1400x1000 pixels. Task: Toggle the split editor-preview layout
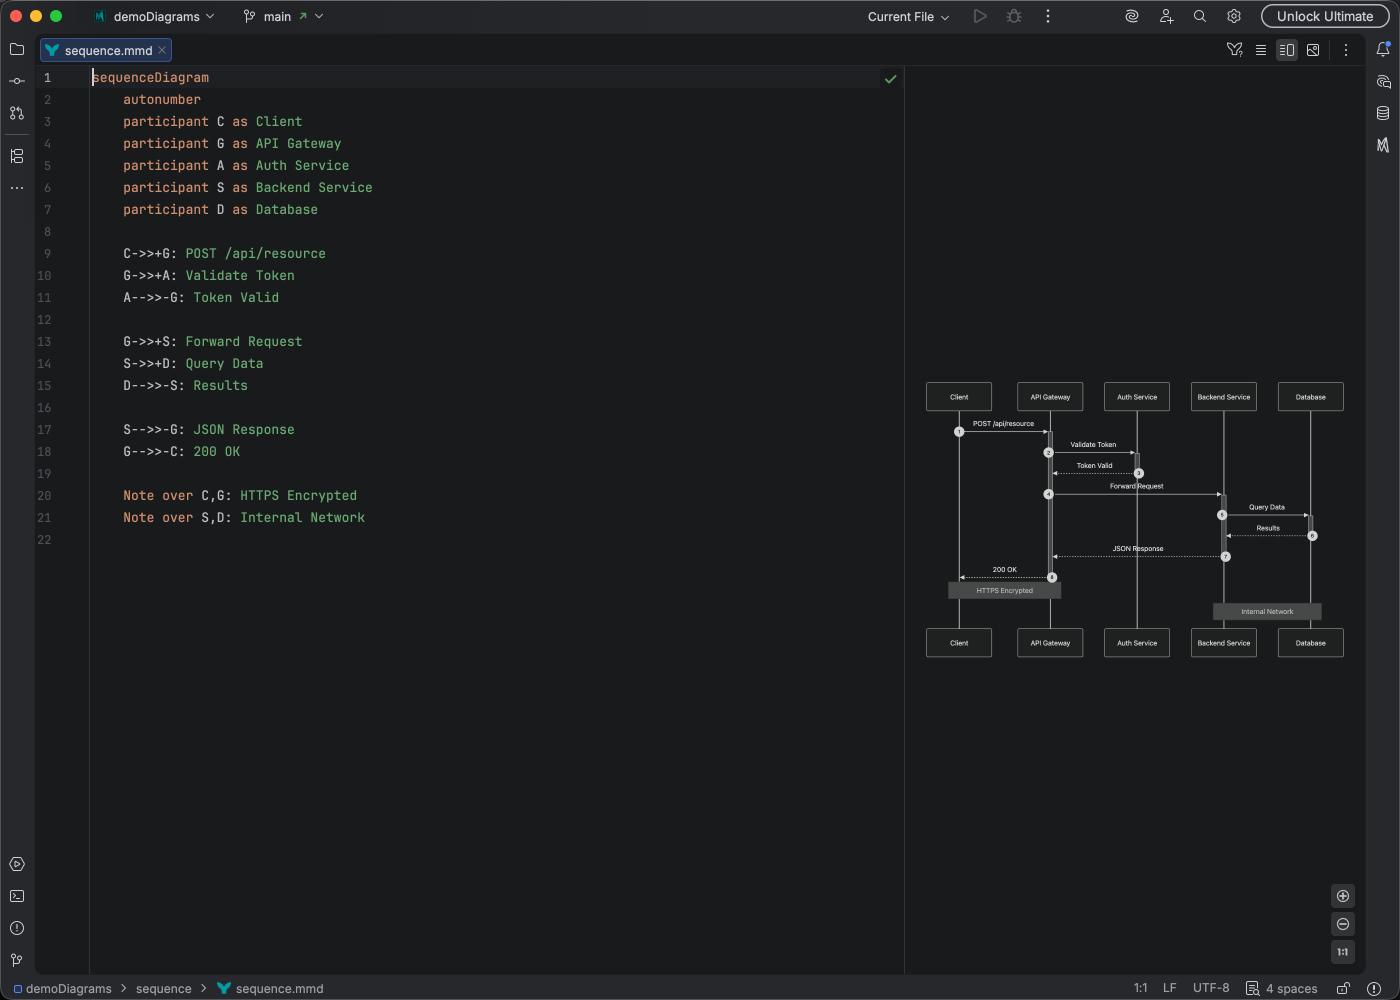pos(1287,49)
